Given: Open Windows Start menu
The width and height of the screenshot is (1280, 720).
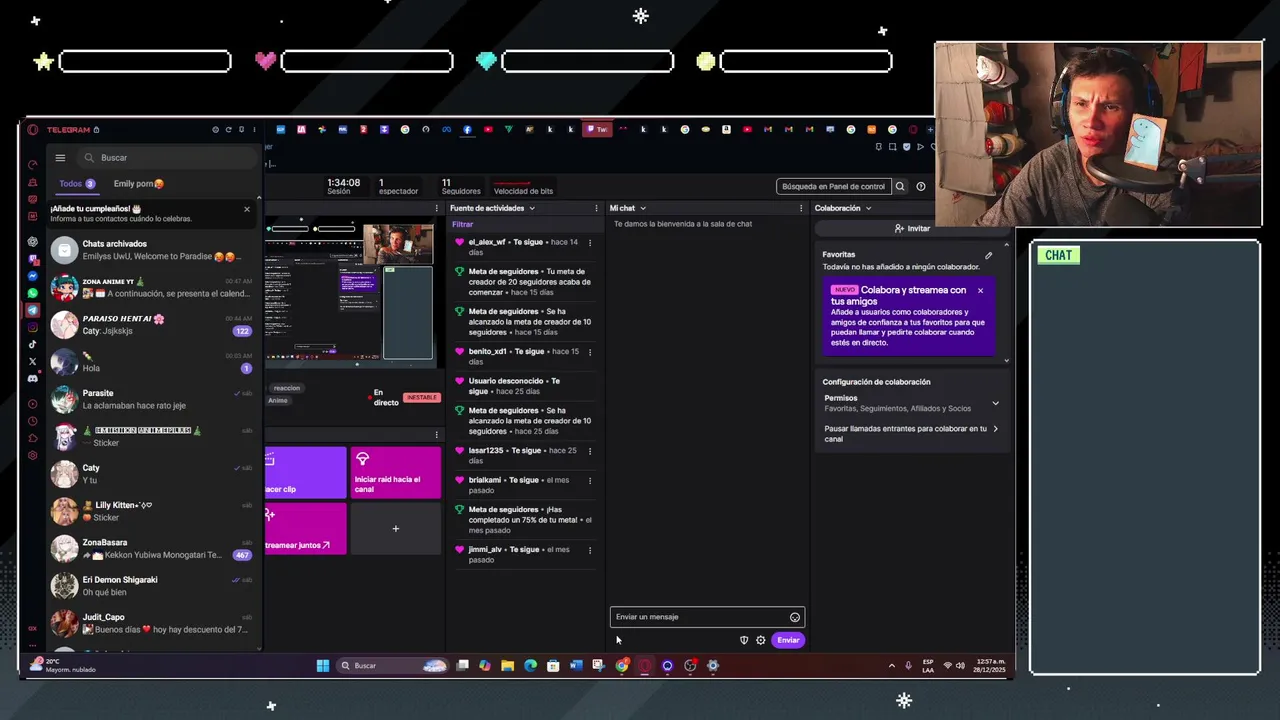Looking at the screenshot, I should point(323,666).
